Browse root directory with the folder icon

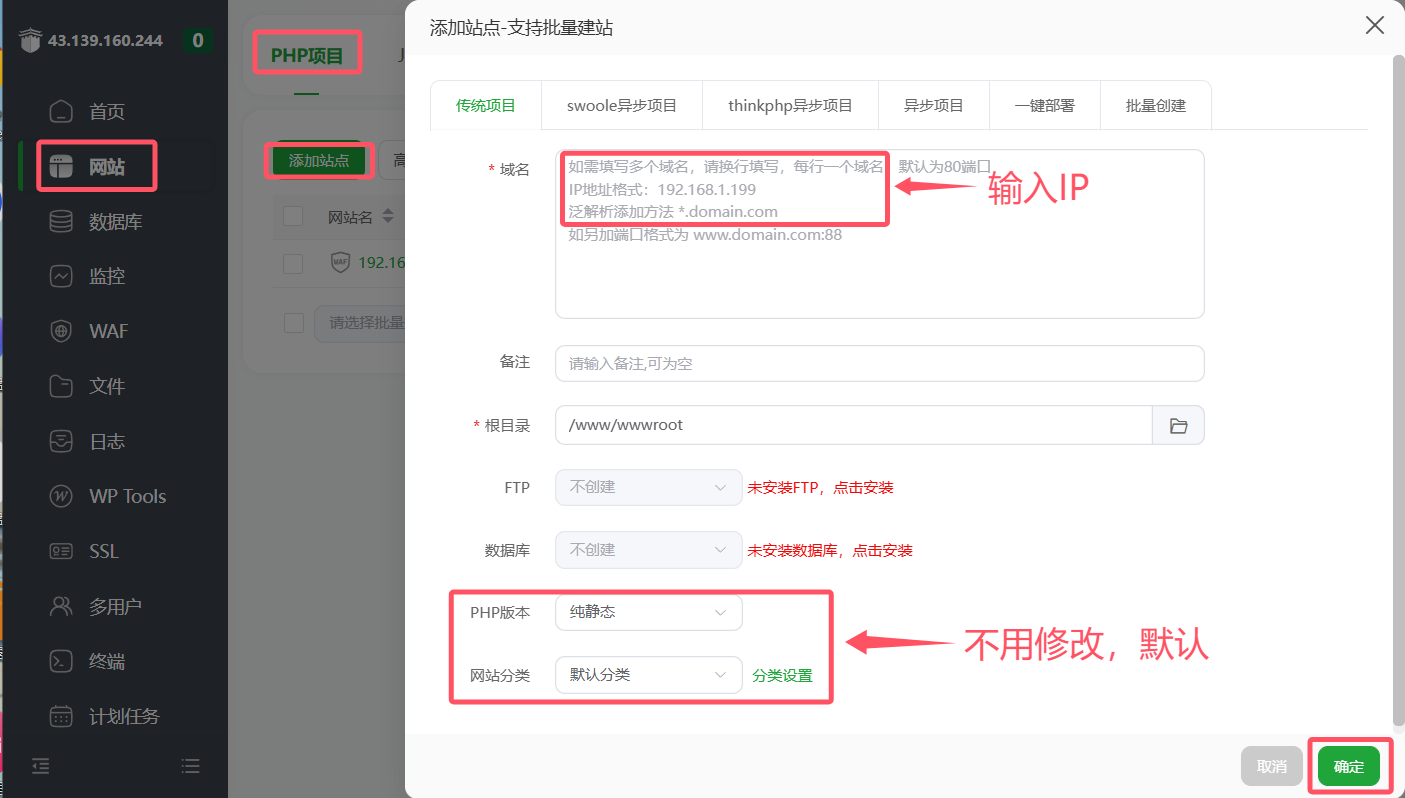[x=1178, y=424]
